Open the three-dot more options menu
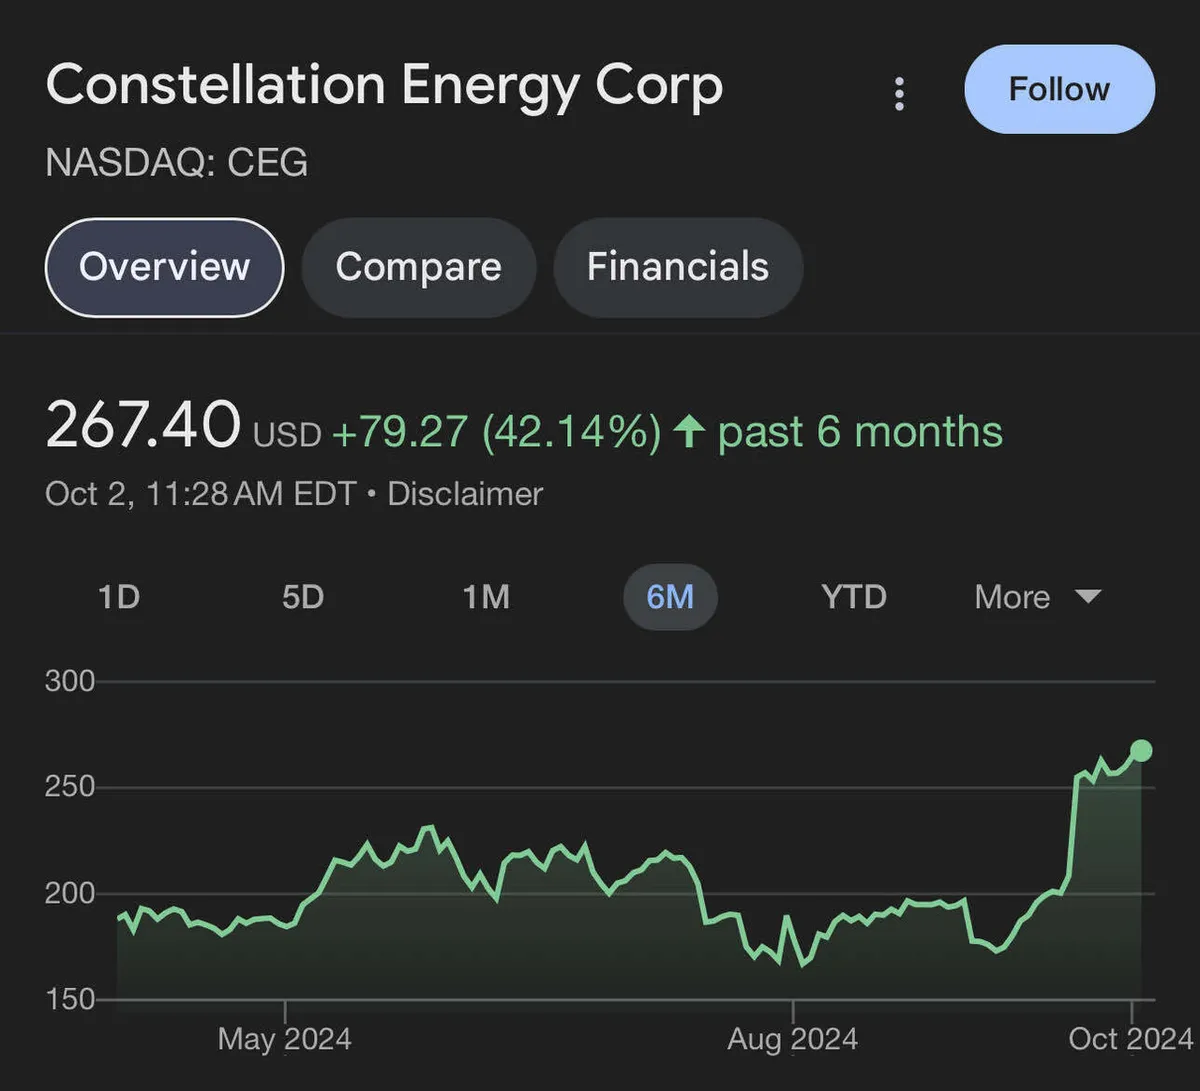 click(899, 93)
